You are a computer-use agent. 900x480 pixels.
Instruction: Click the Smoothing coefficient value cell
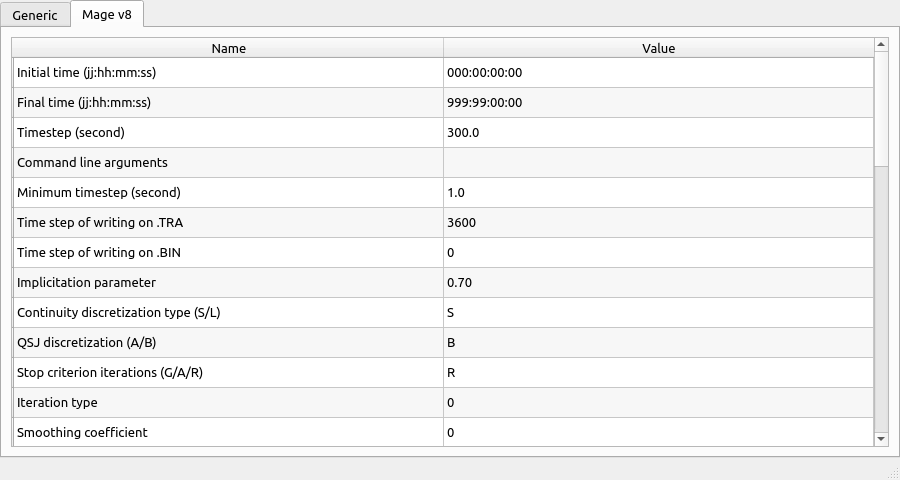tap(658, 433)
